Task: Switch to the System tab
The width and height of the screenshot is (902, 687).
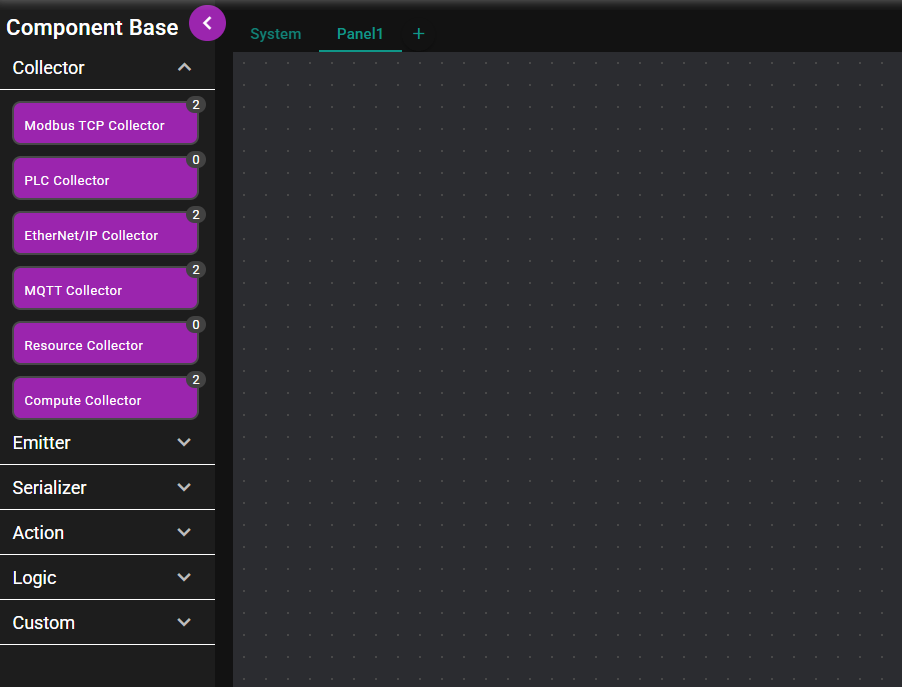Action: coord(275,34)
